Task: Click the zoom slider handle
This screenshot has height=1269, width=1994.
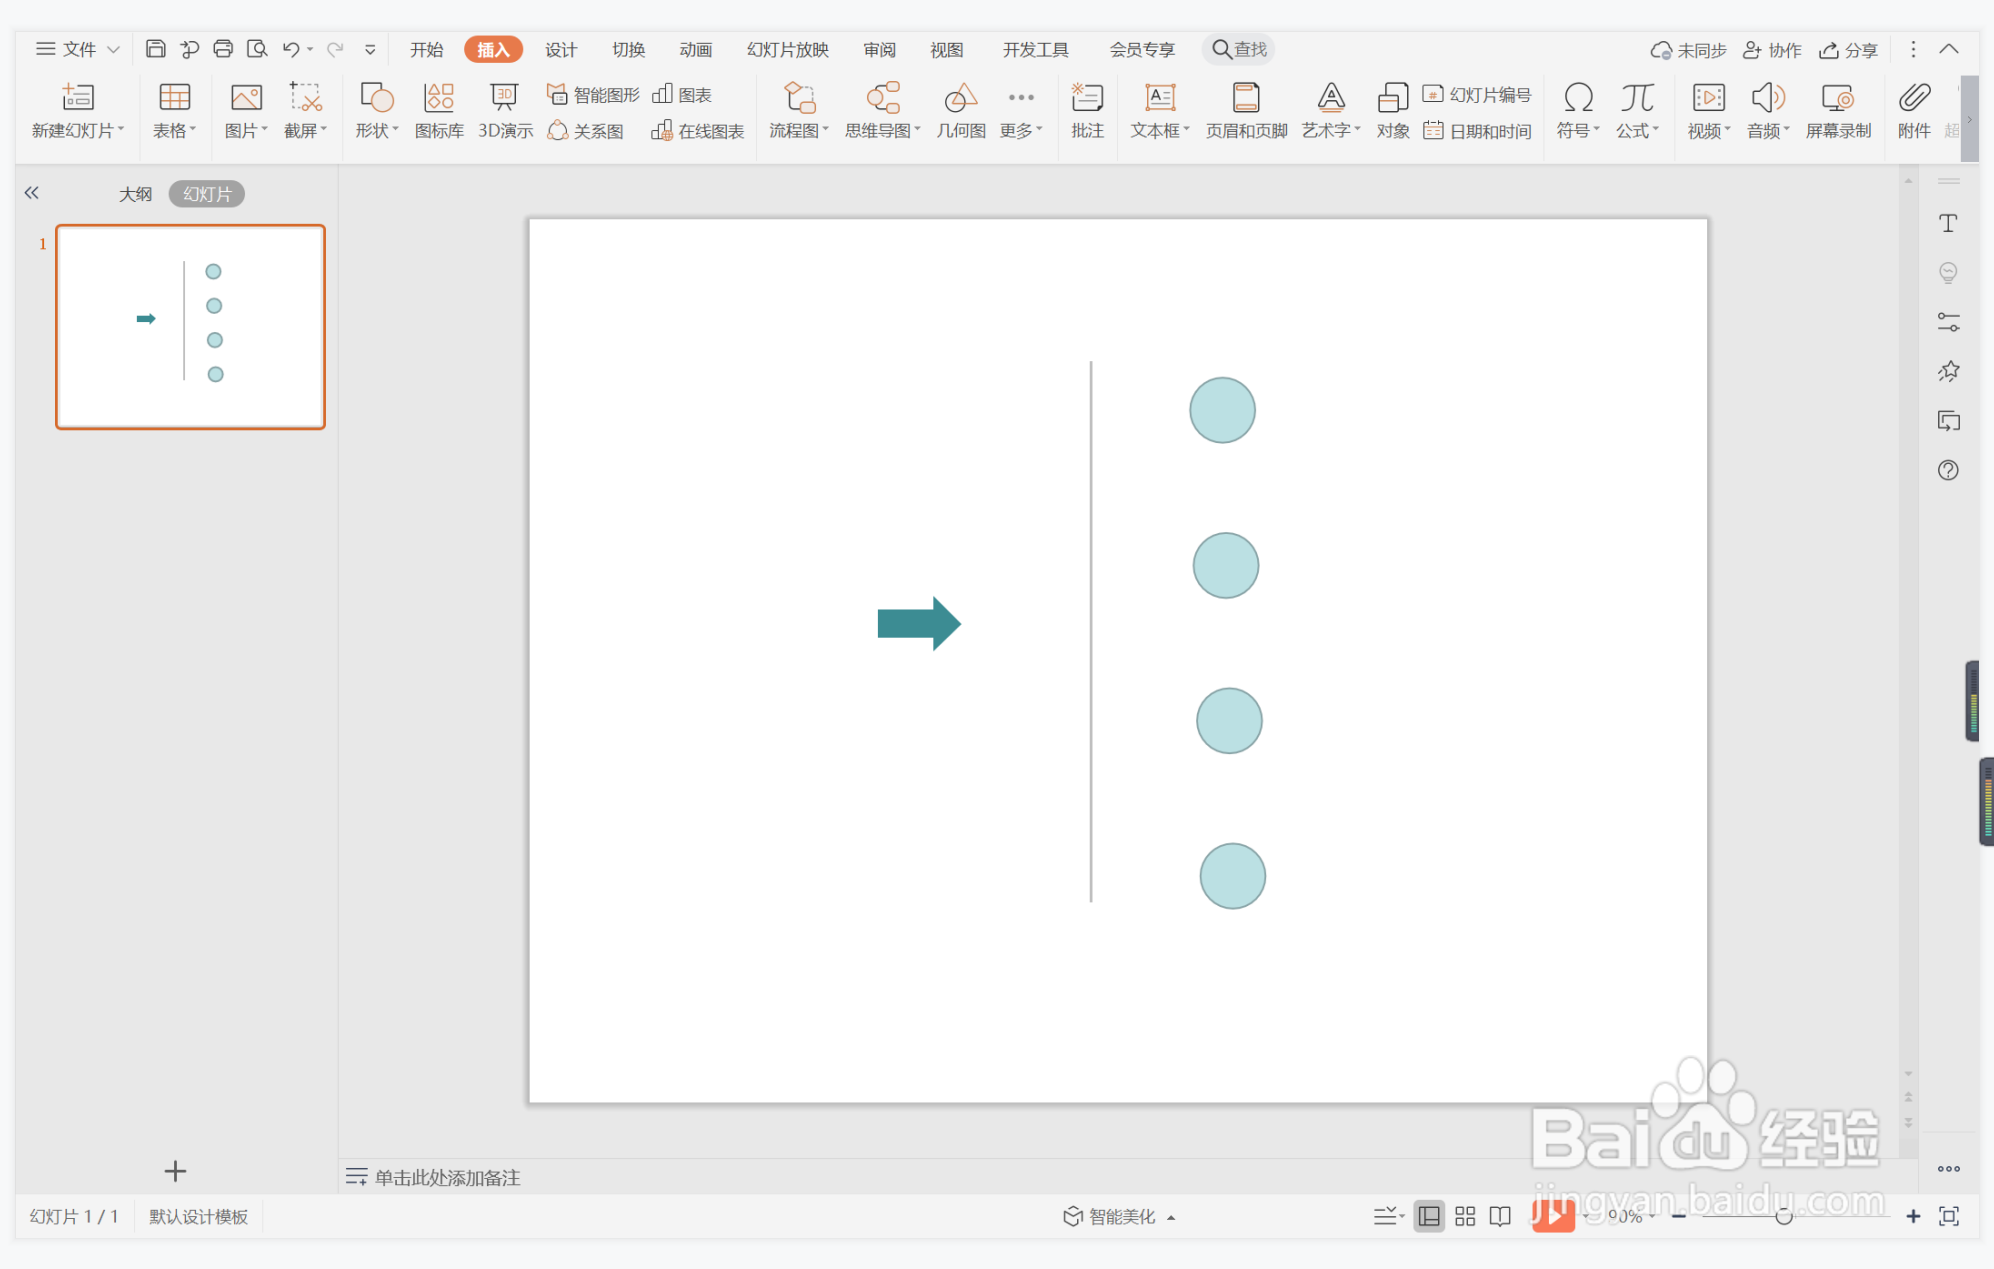Action: pyautogui.click(x=1783, y=1216)
